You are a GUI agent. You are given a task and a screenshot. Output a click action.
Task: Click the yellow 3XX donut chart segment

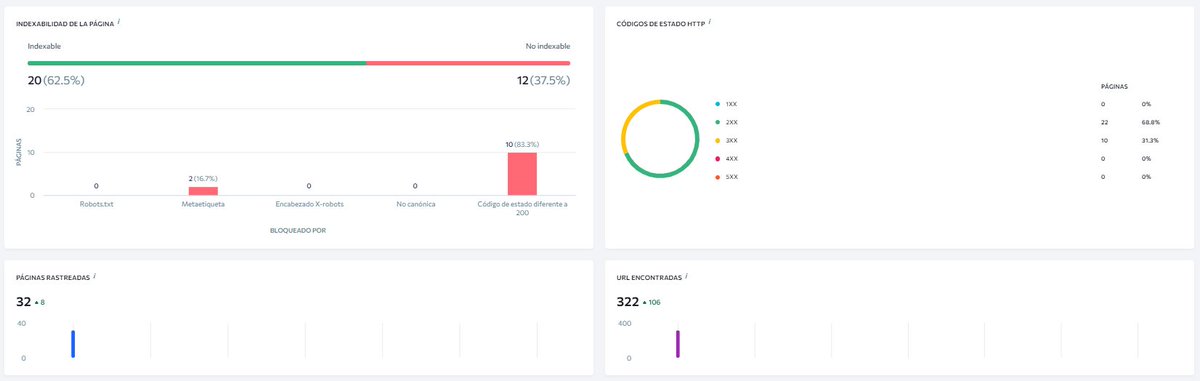(630, 120)
